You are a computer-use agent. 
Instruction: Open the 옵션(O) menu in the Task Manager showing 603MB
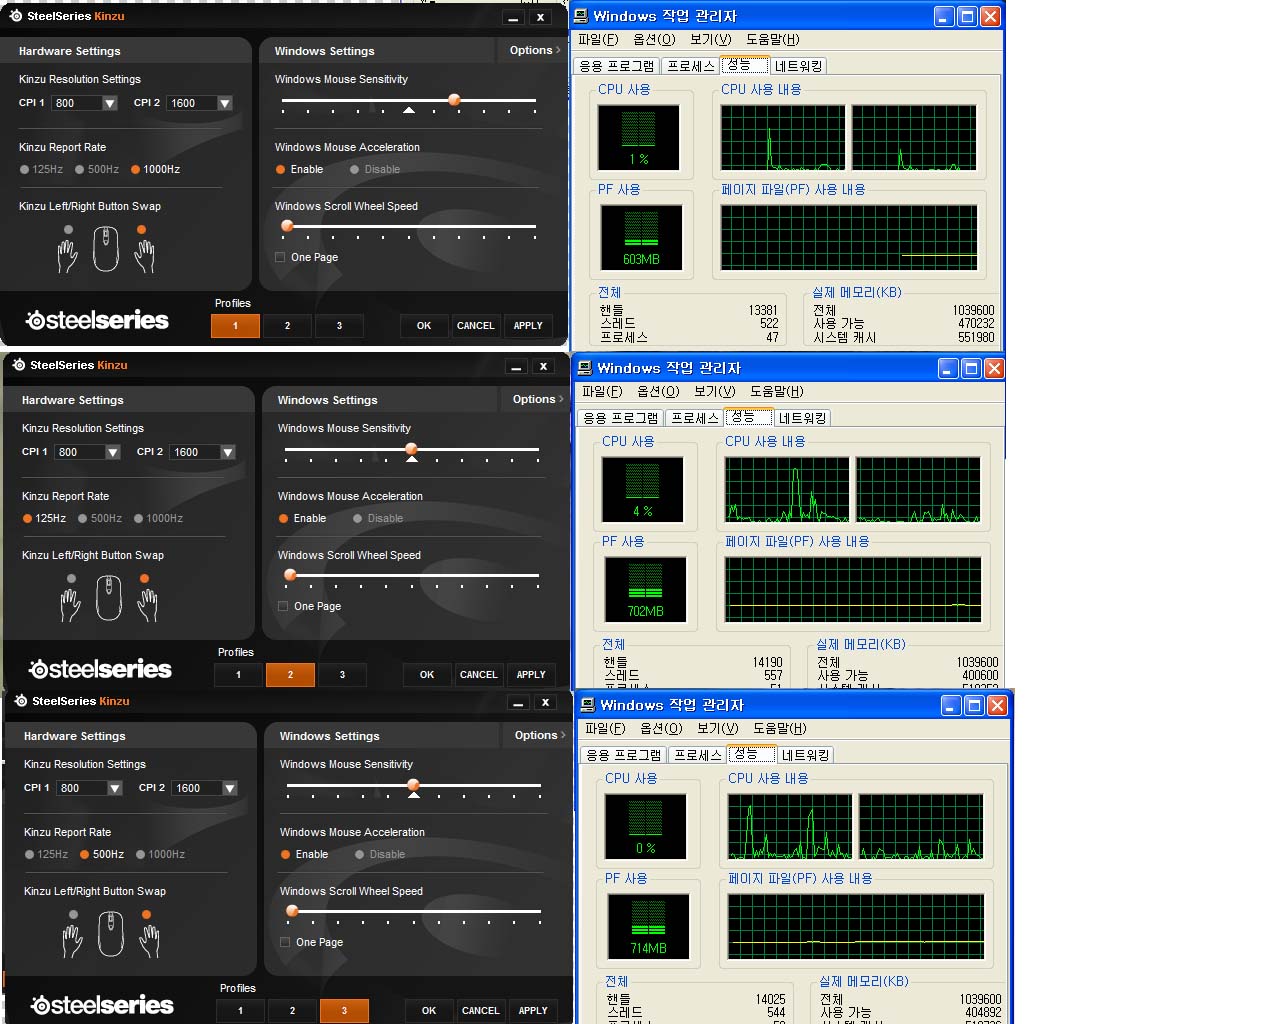[654, 39]
